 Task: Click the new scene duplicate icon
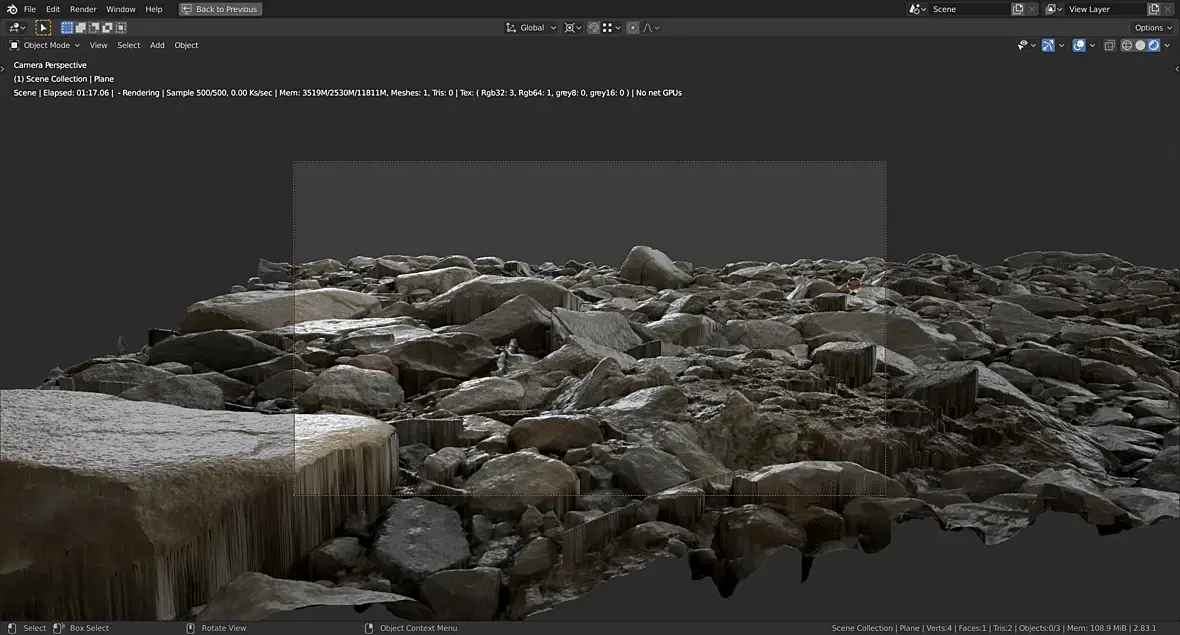pyautogui.click(x=1018, y=9)
